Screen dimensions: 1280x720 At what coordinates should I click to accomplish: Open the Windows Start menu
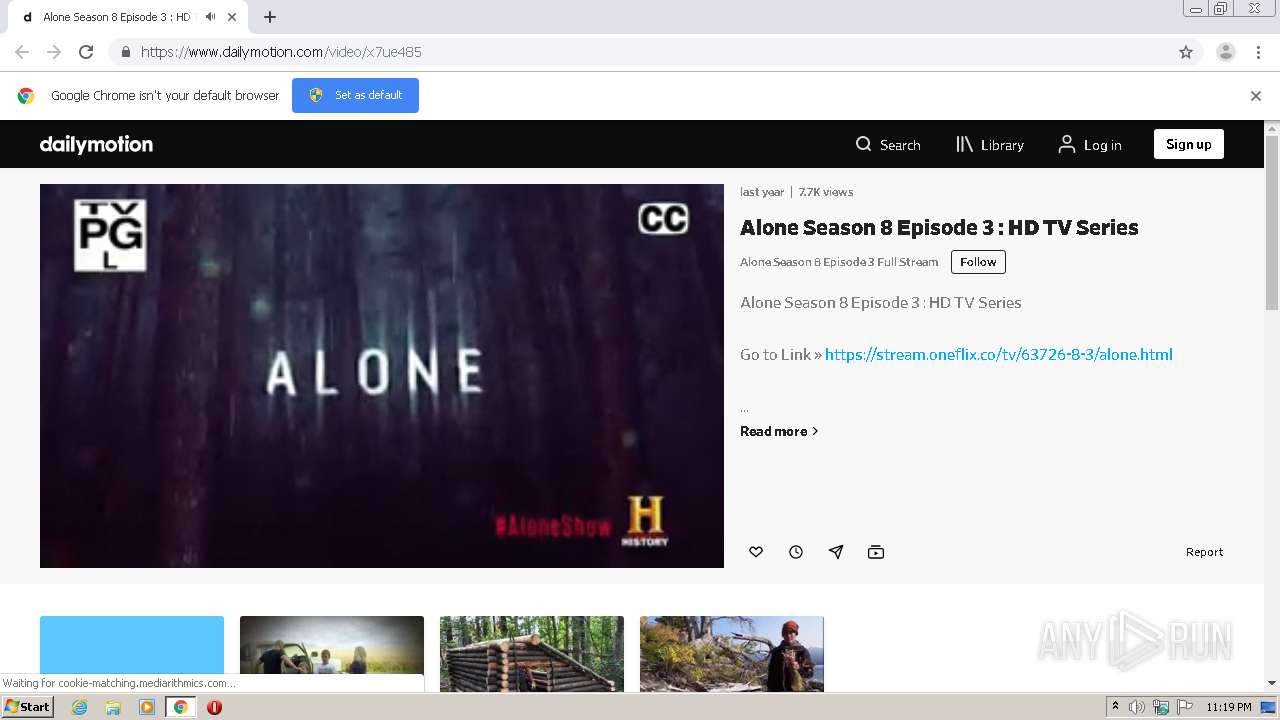coord(28,707)
